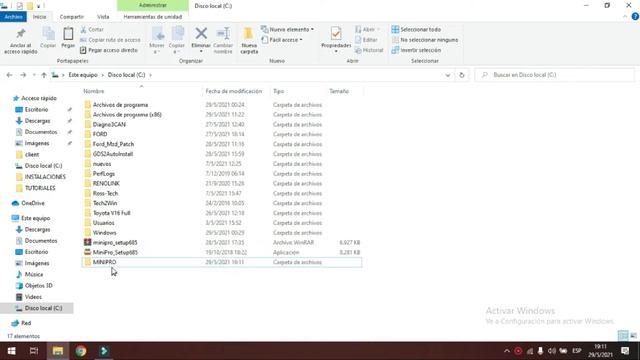Click the Buscar en Disco local search box
The width and height of the screenshot is (640, 360).
pos(554,75)
